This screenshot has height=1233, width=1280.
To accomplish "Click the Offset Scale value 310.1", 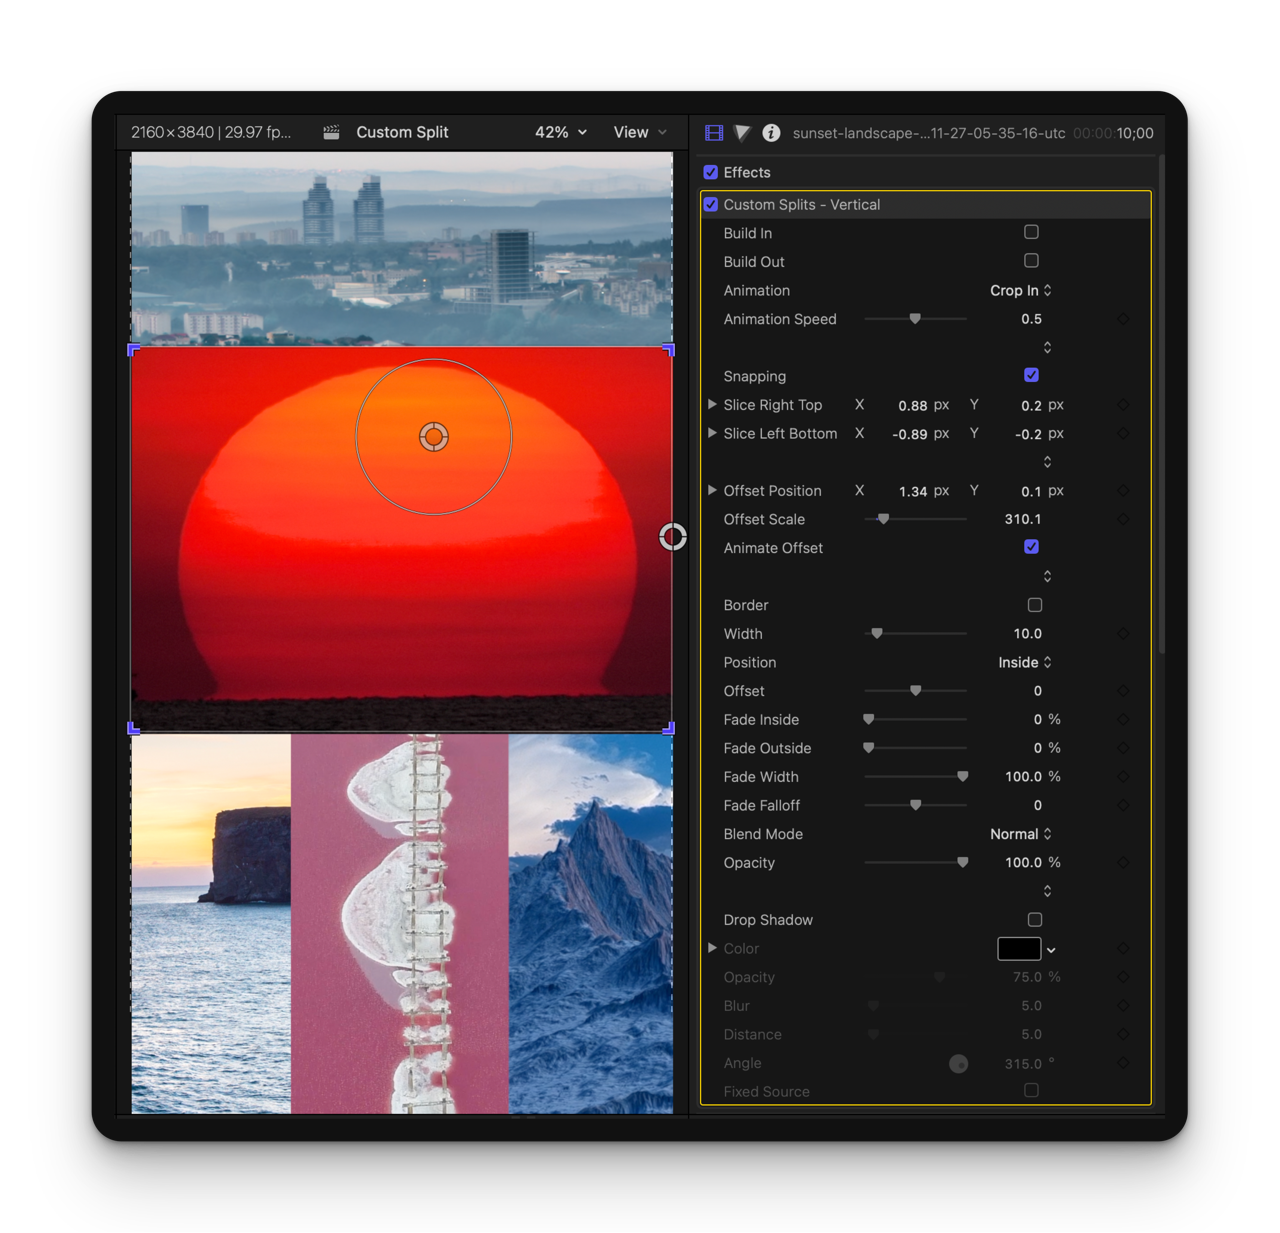I will [1023, 519].
